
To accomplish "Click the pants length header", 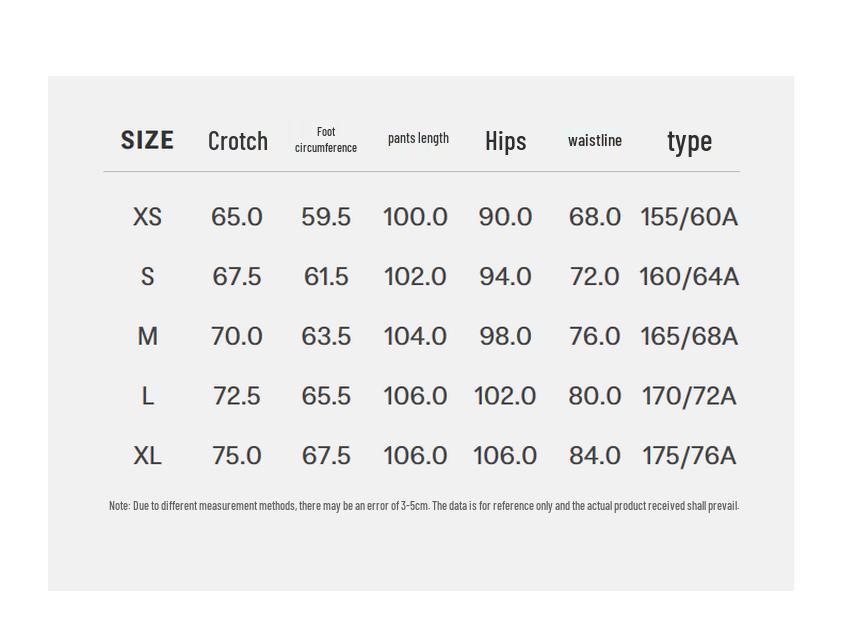I will 418,138.
